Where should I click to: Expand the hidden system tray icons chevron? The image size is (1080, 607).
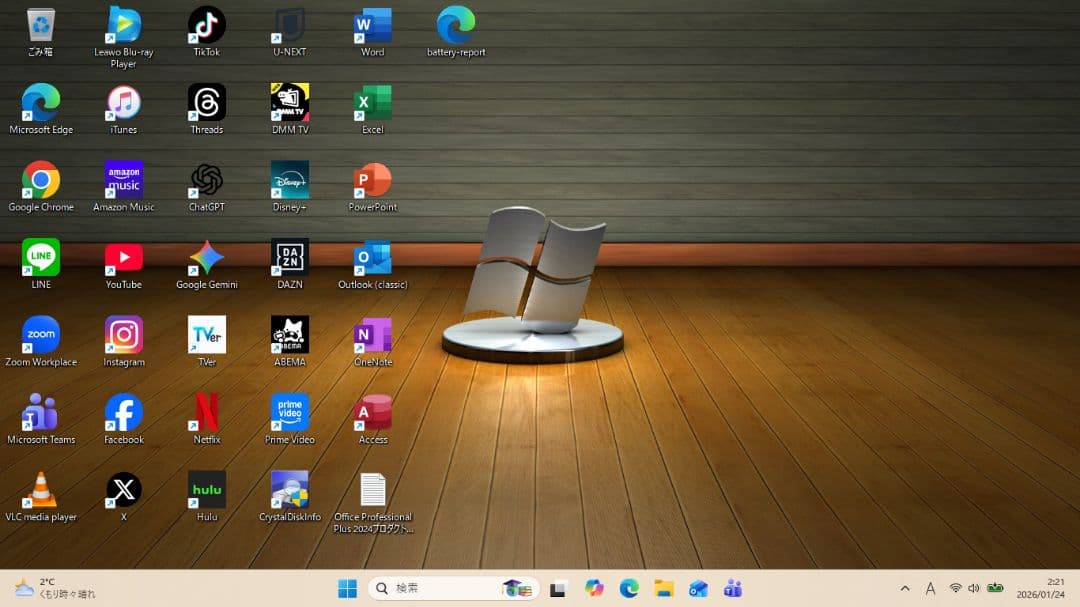point(905,589)
